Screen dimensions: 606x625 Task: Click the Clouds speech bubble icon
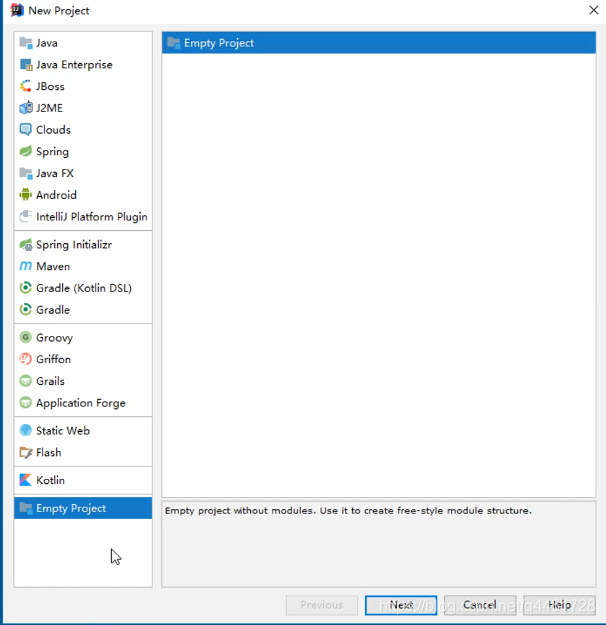coord(26,130)
